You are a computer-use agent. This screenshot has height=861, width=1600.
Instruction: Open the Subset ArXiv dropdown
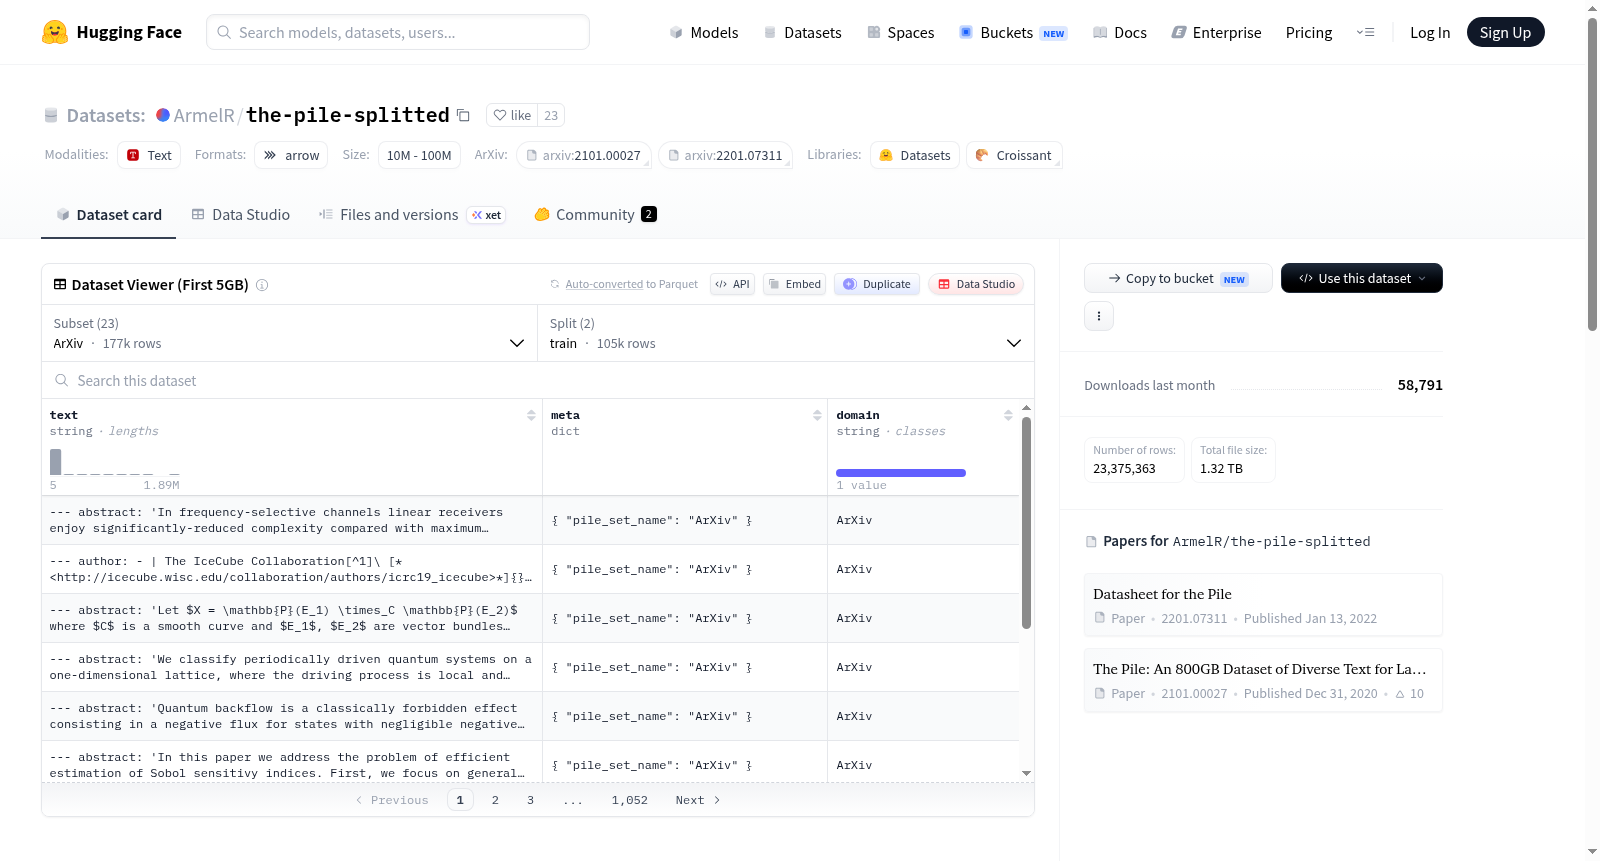pyautogui.click(x=289, y=333)
